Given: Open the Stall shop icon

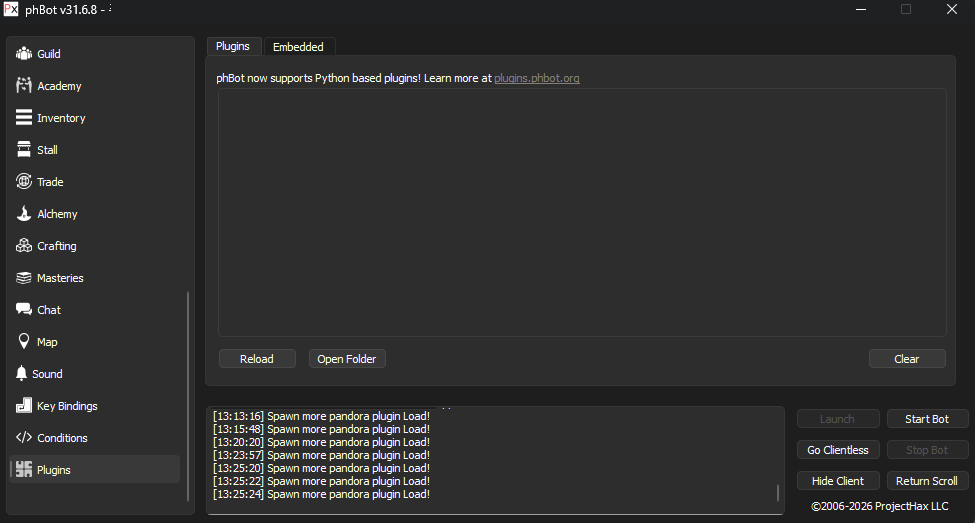Looking at the screenshot, I should [x=24, y=150].
